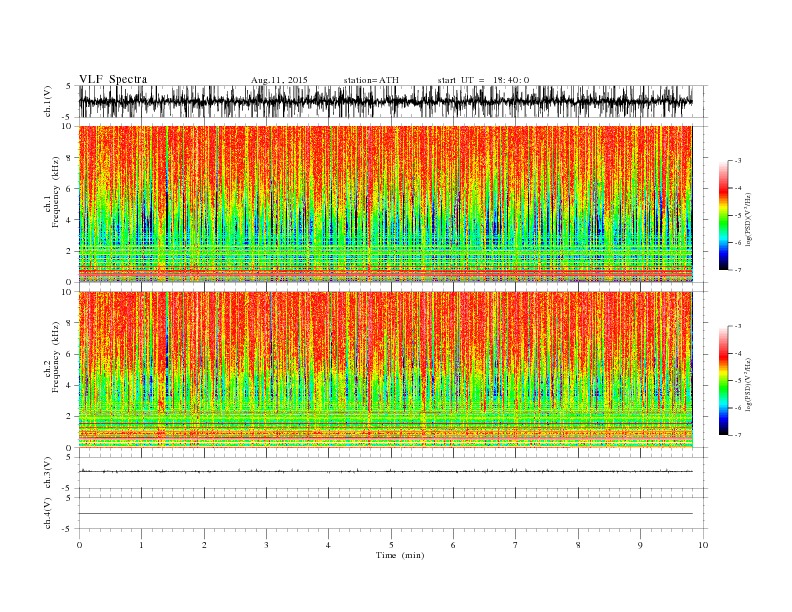
Task: Click the "ch.3(V)" axis label
Action: pos(48,473)
